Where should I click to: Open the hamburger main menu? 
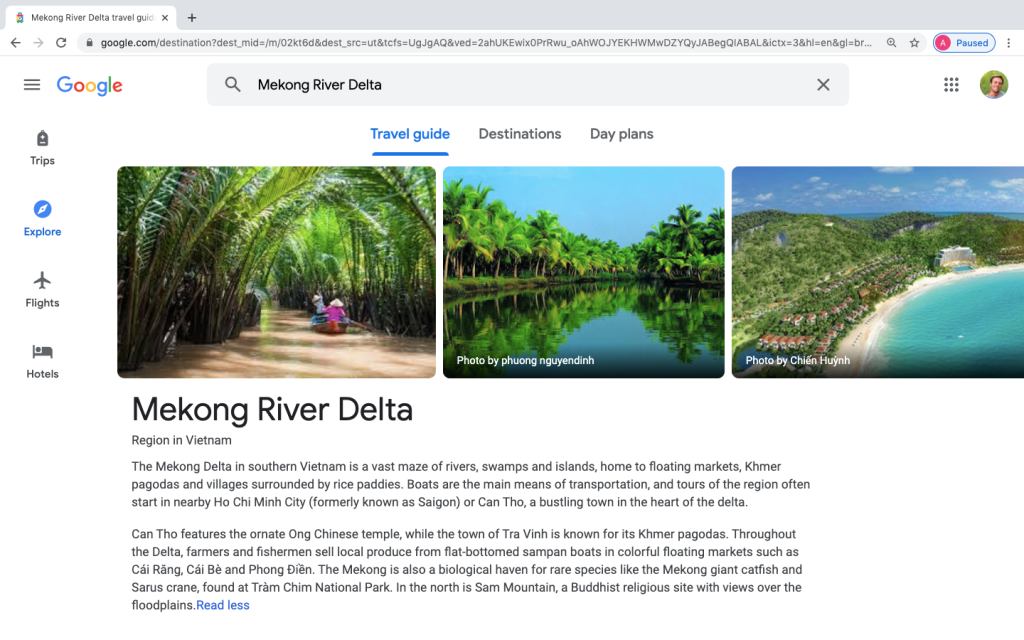coord(32,85)
